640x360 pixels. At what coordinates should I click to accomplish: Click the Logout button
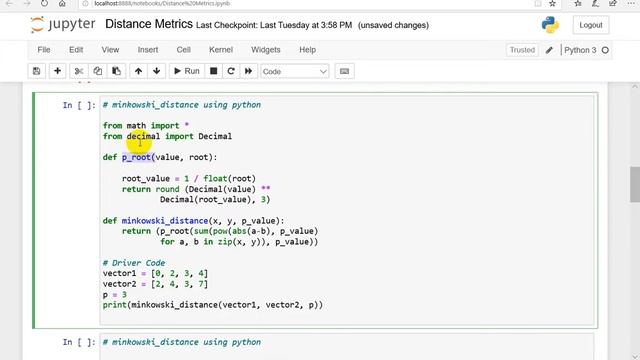[591, 25]
